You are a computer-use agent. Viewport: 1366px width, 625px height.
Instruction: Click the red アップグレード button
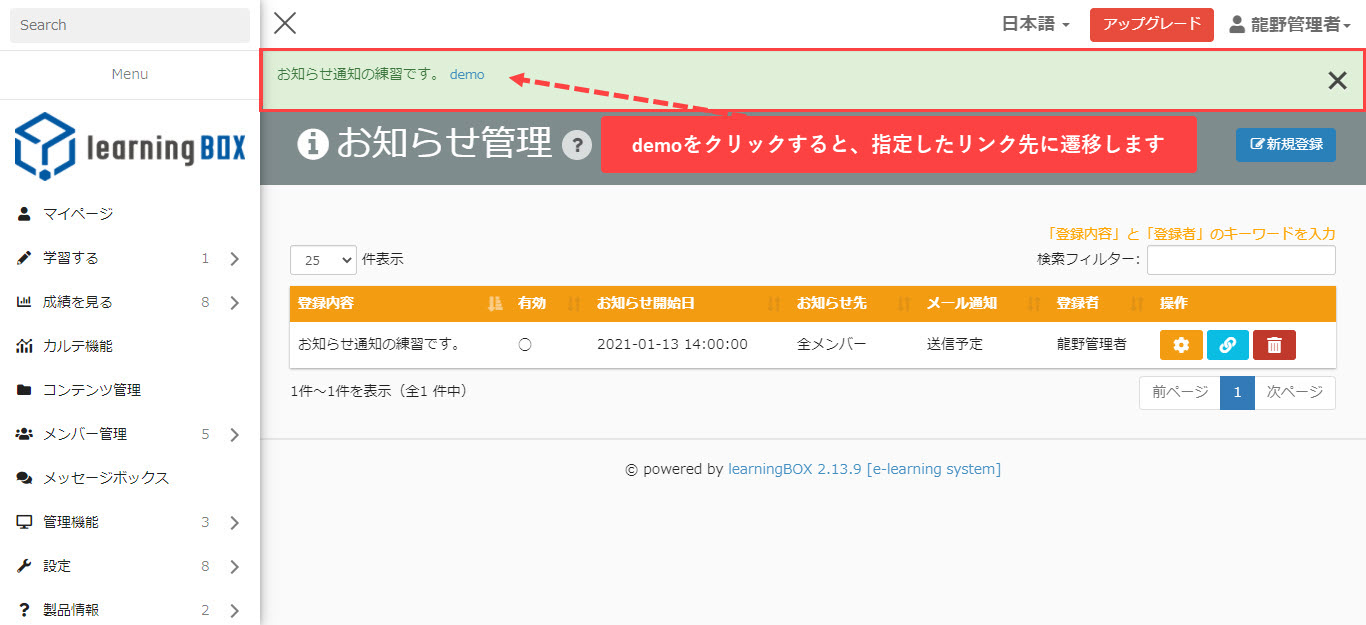coord(1151,24)
